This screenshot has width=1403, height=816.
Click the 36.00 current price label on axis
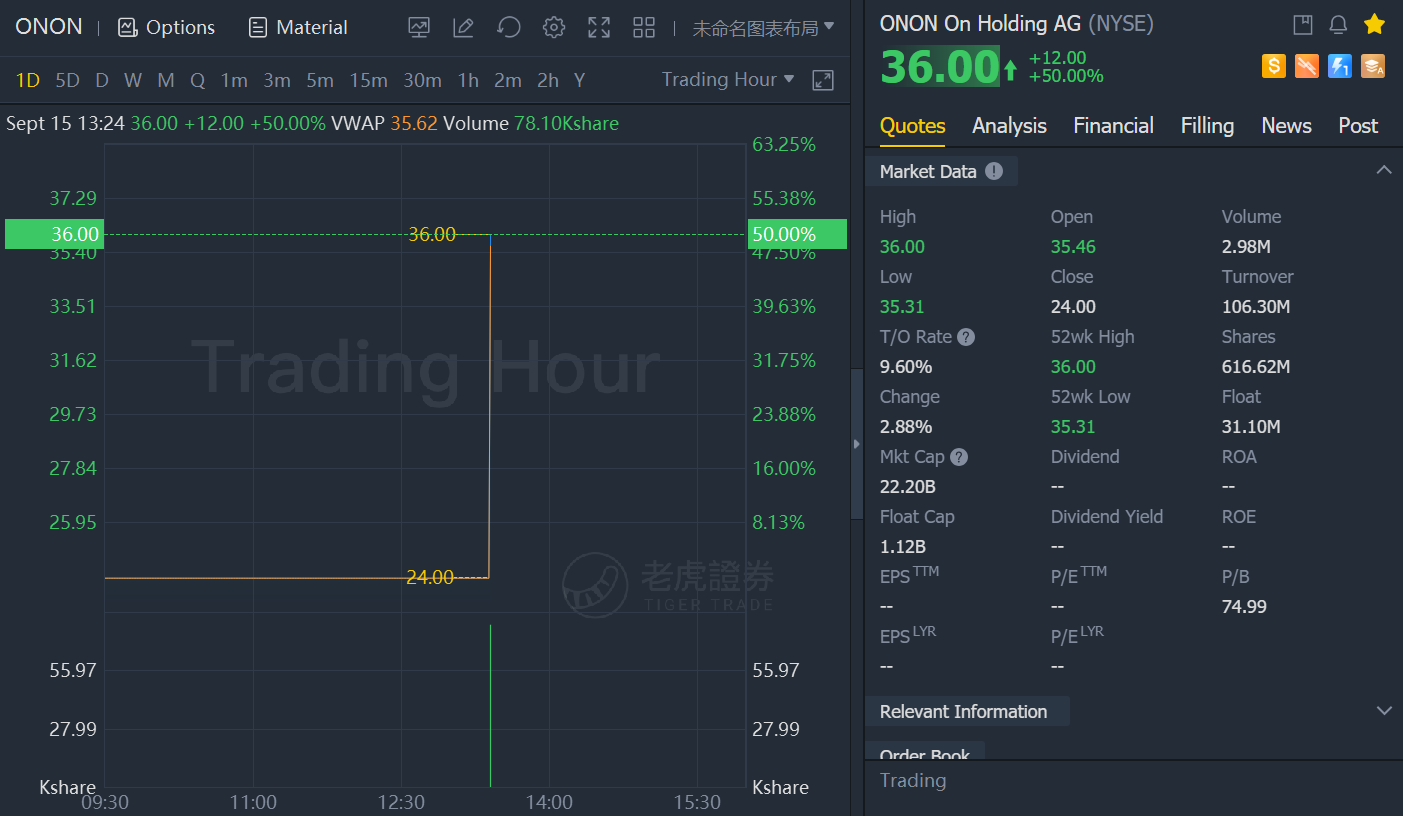click(53, 234)
